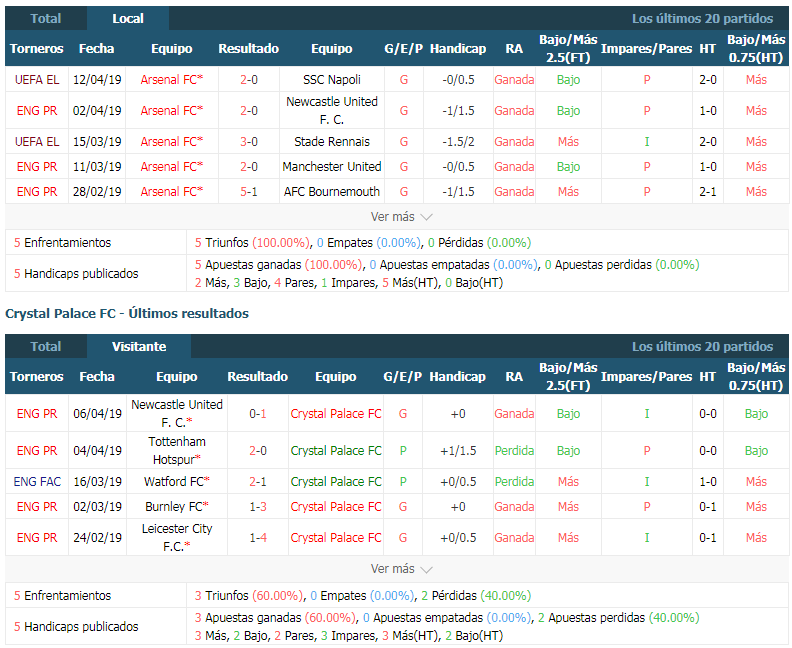Screen dimensions: 792x648
Task: Select the Local tab
Action: tap(128, 19)
